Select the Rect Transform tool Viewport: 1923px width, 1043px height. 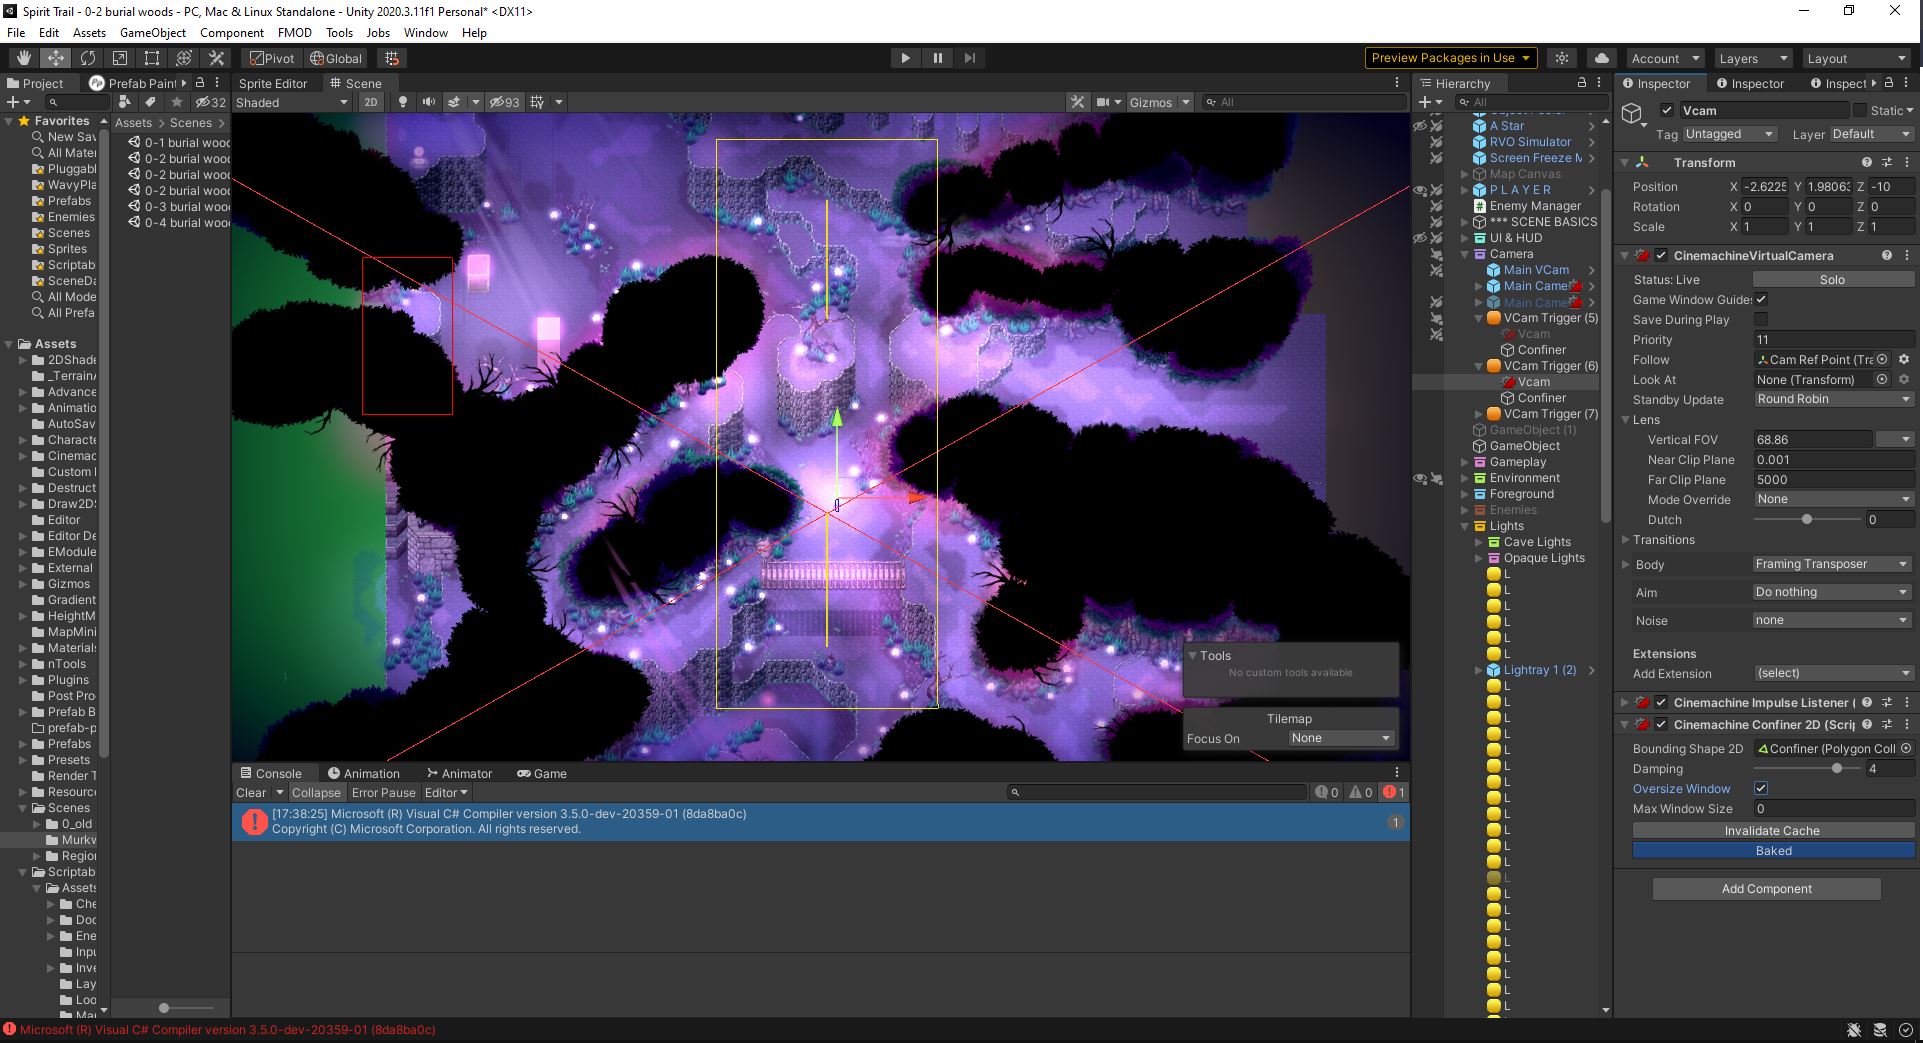pyautogui.click(x=151, y=57)
